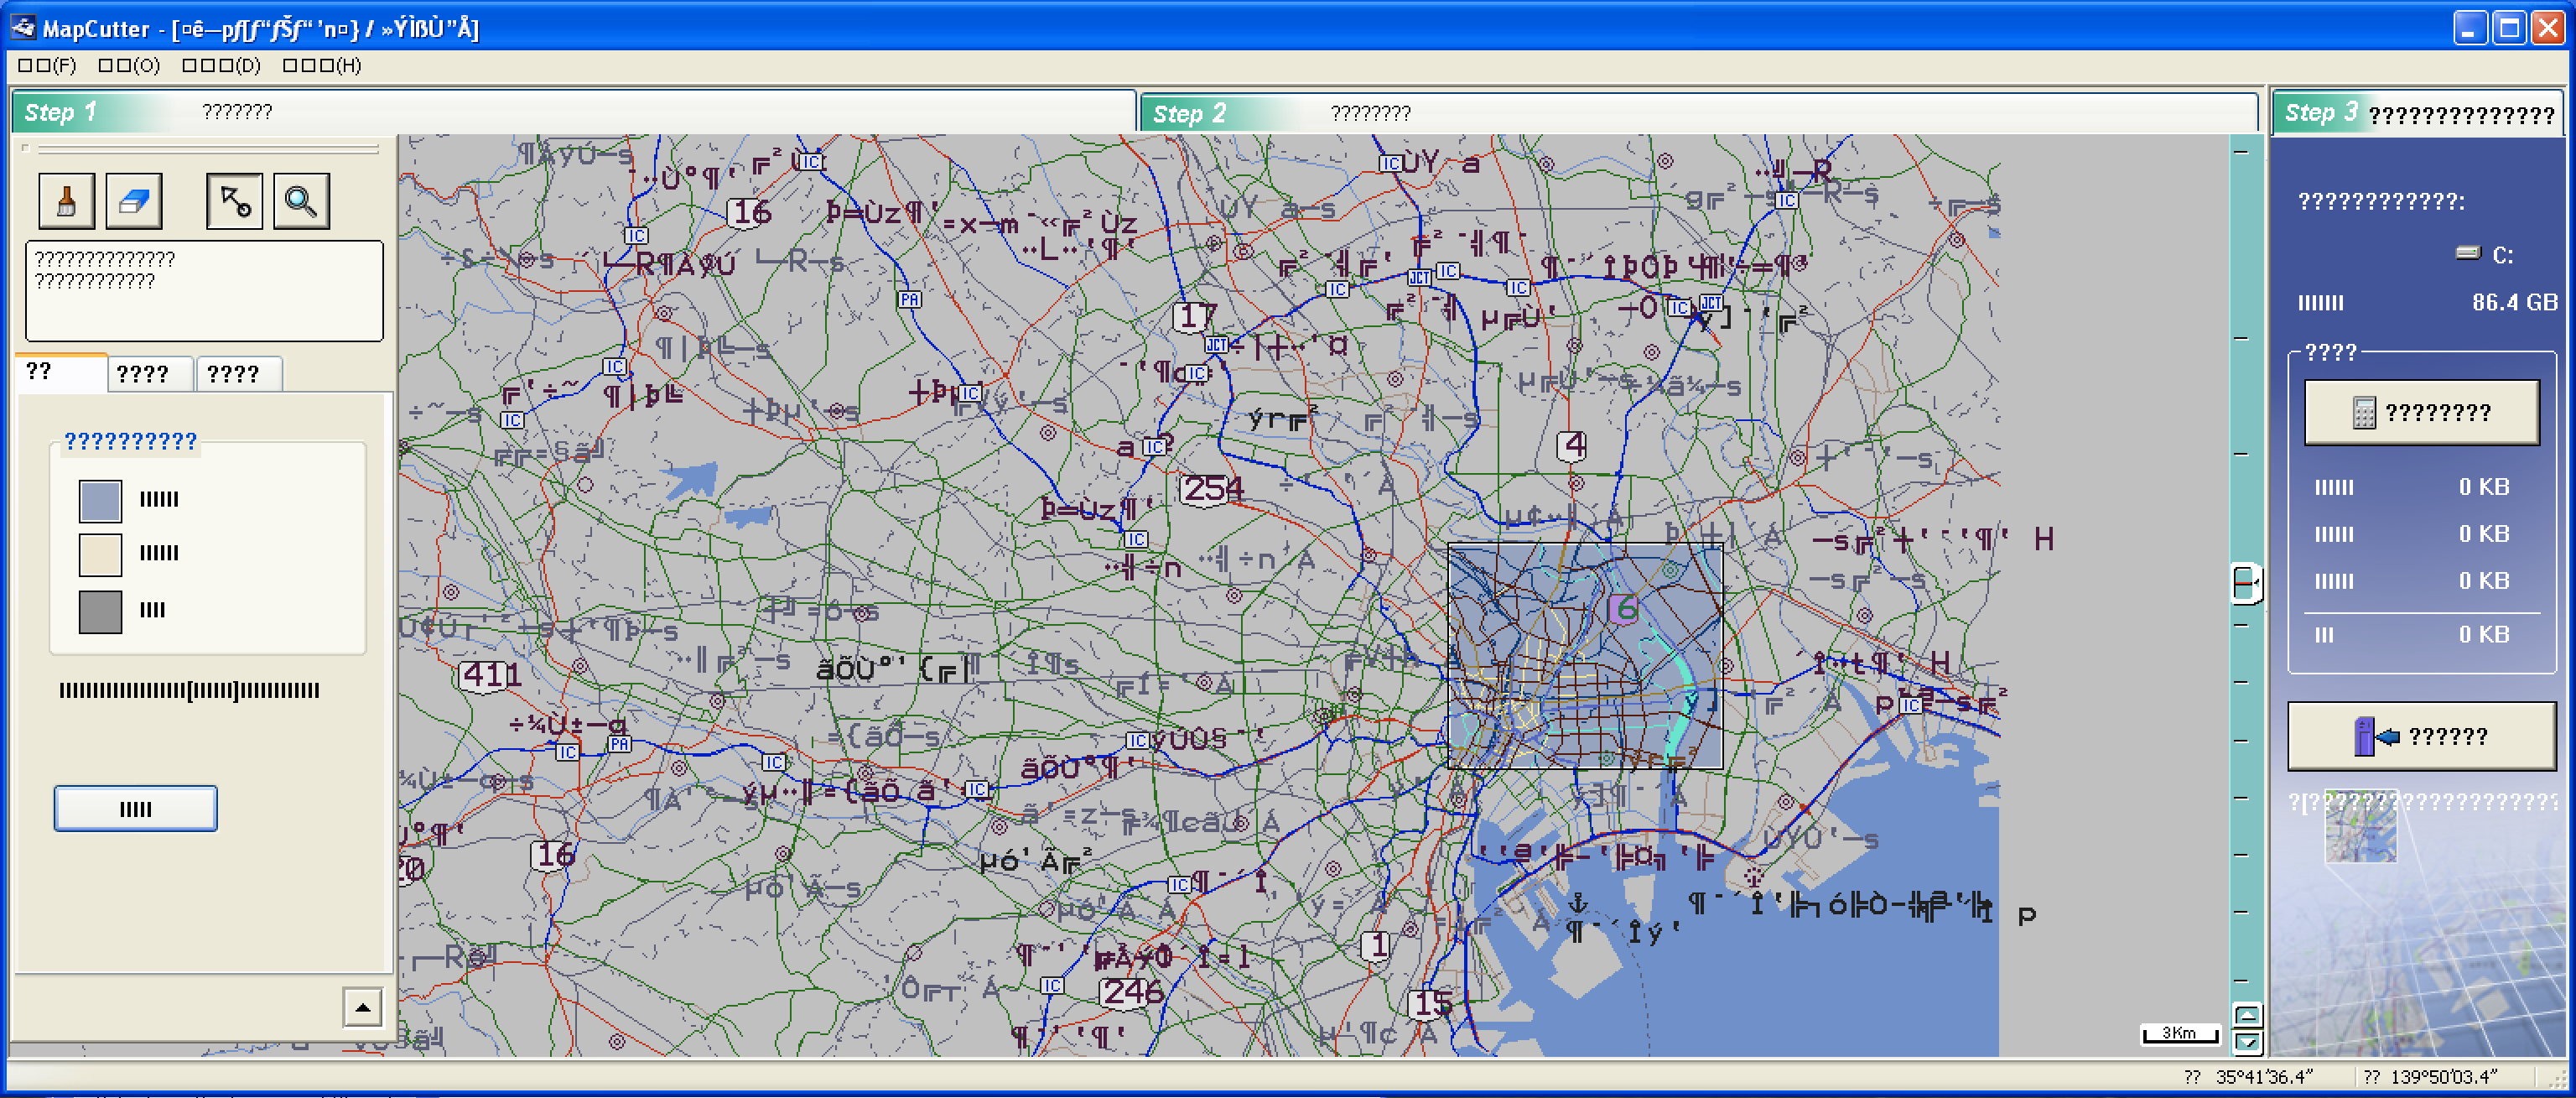
Task: Click the map zoom slider handle
Action: 2246,583
